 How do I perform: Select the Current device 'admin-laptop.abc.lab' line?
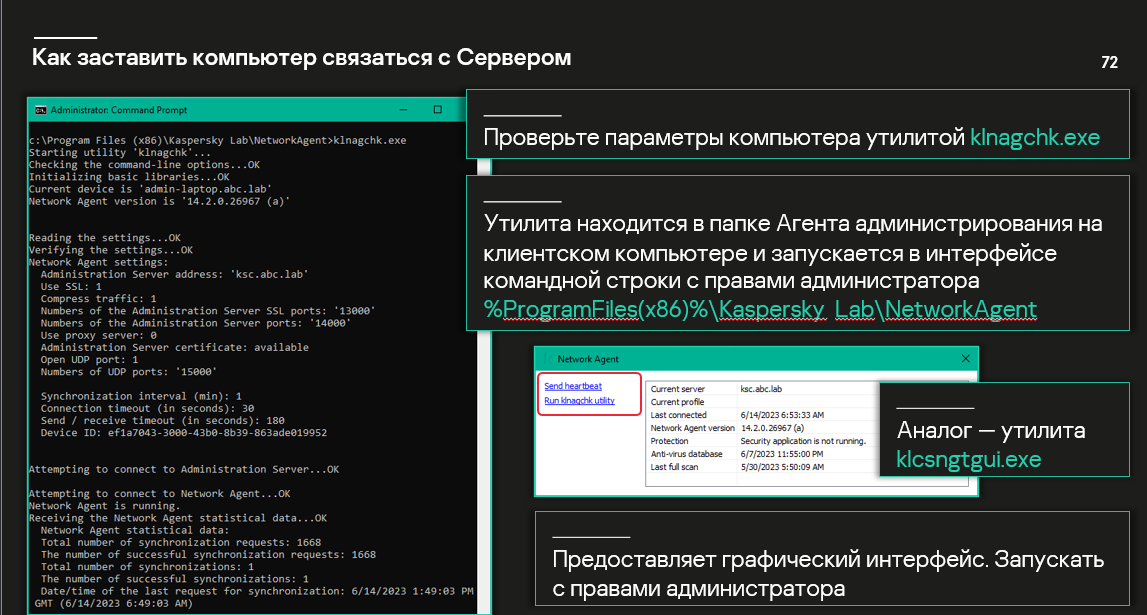click(150, 189)
